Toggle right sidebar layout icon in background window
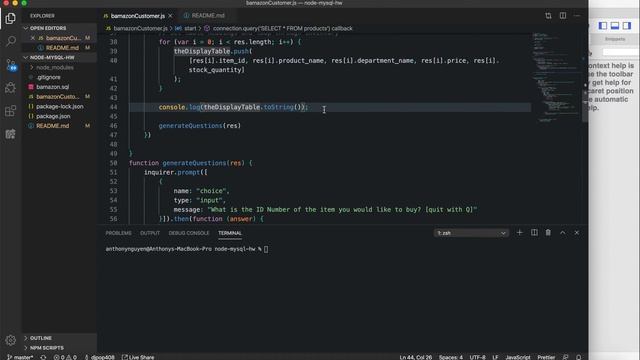The image size is (640, 360). 627,26
